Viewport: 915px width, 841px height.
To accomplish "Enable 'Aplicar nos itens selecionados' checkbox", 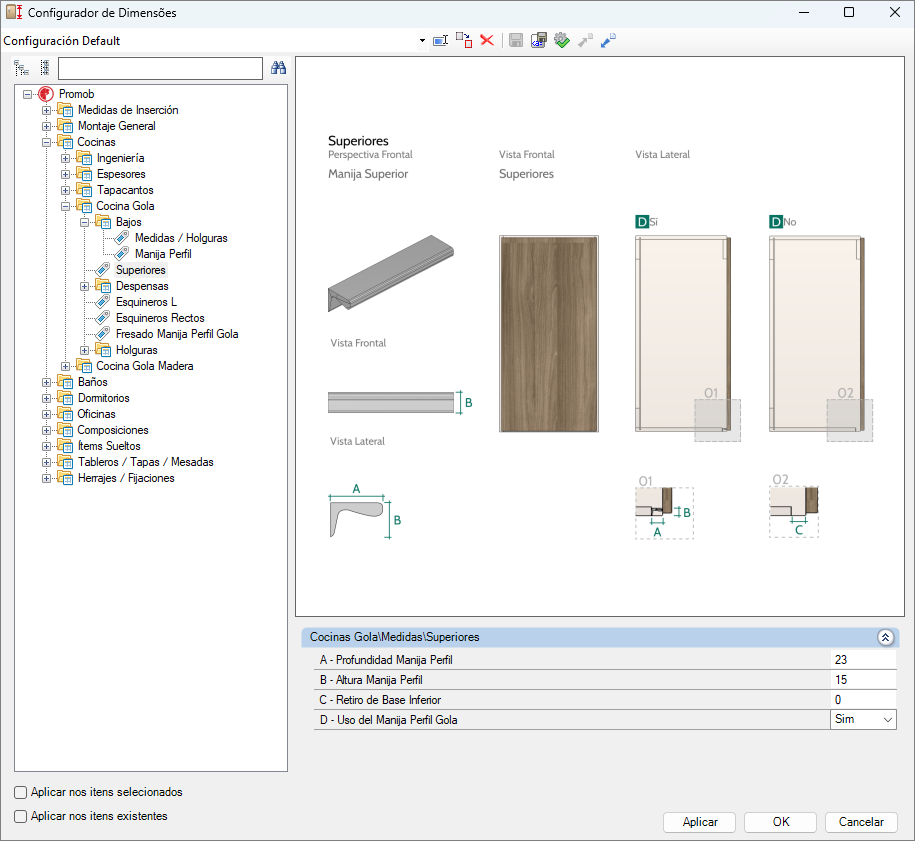I will coord(20,792).
